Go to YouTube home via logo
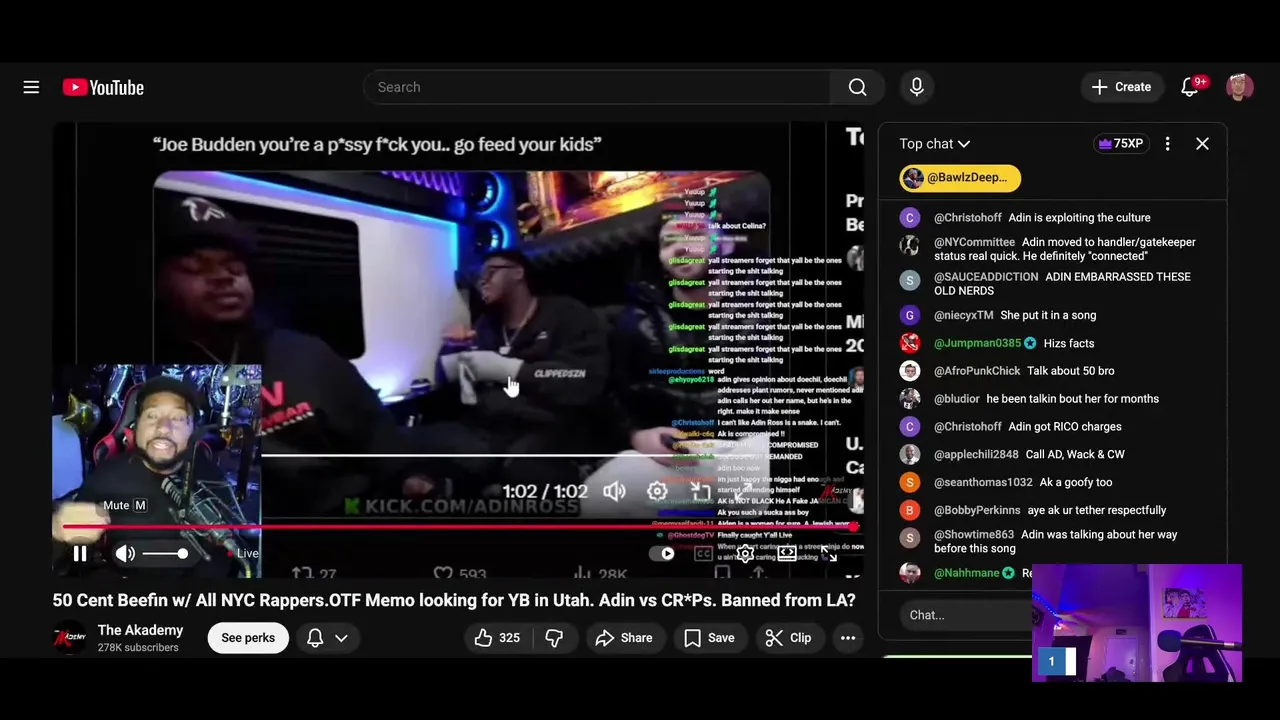Image resolution: width=1280 pixels, height=720 pixels. (103, 87)
